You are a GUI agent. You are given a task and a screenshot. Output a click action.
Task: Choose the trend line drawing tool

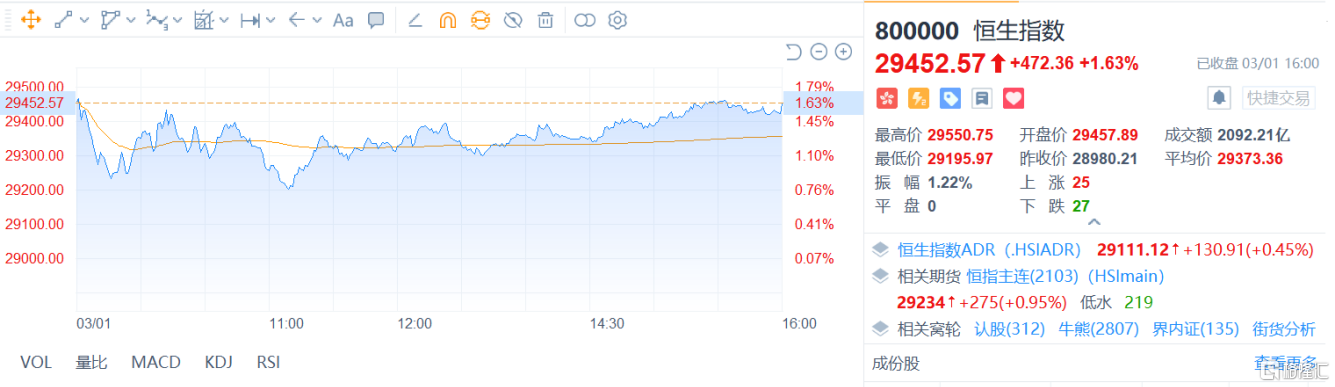[63, 19]
